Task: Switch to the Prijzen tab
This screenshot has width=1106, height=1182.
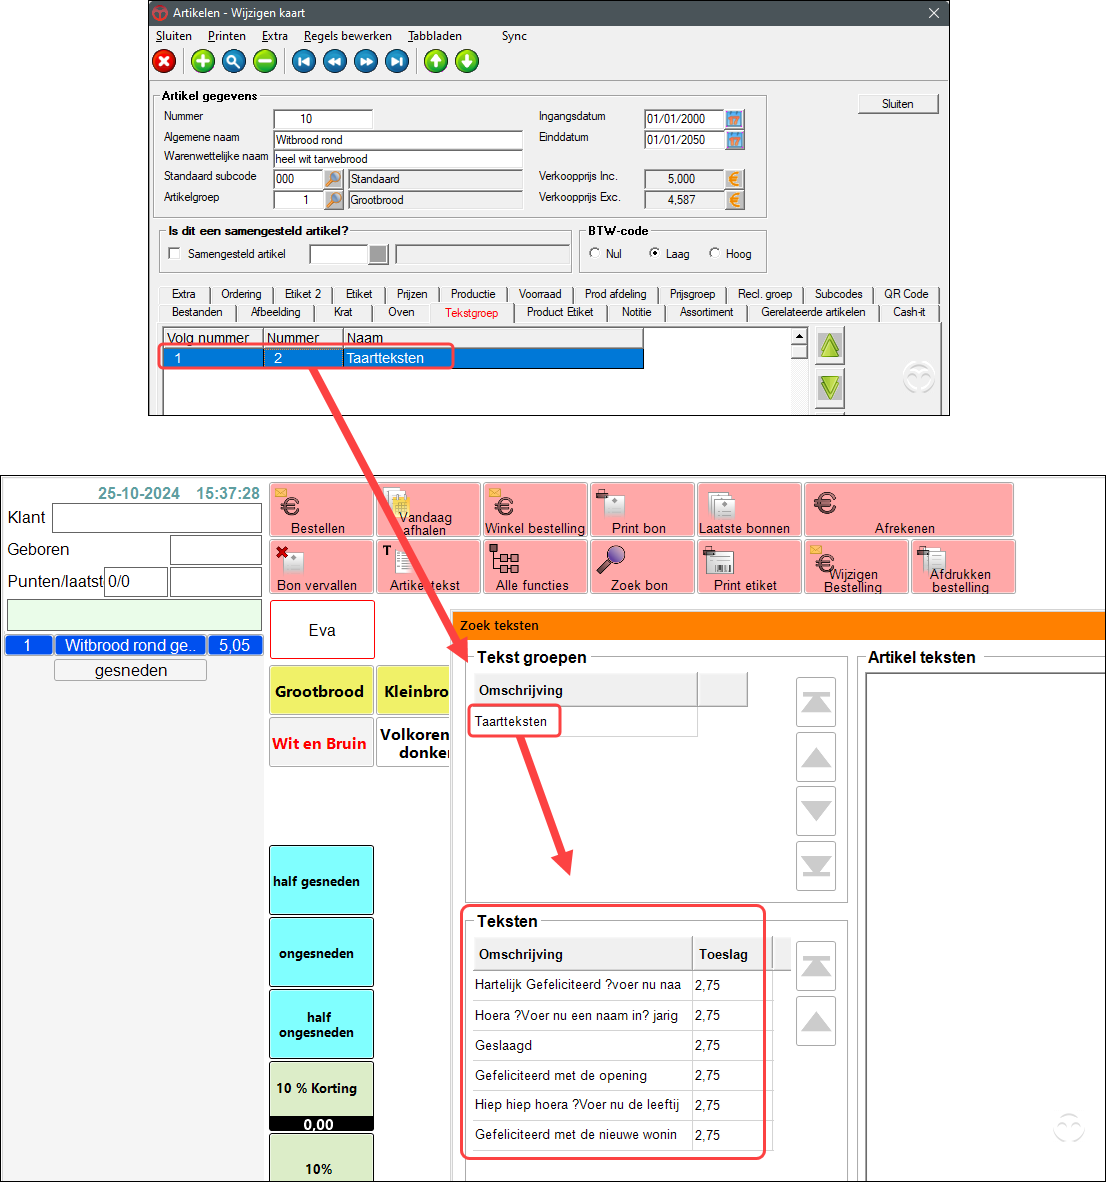Action: point(412,294)
